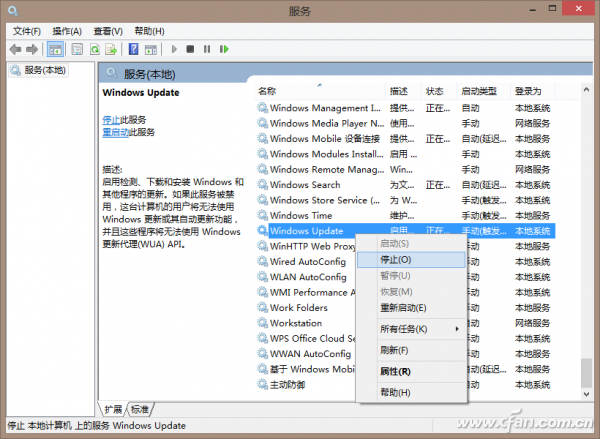This screenshot has height=439, width=600.
Task: Click the Properties toolbar icon
Action: click(x=77, y=49)
